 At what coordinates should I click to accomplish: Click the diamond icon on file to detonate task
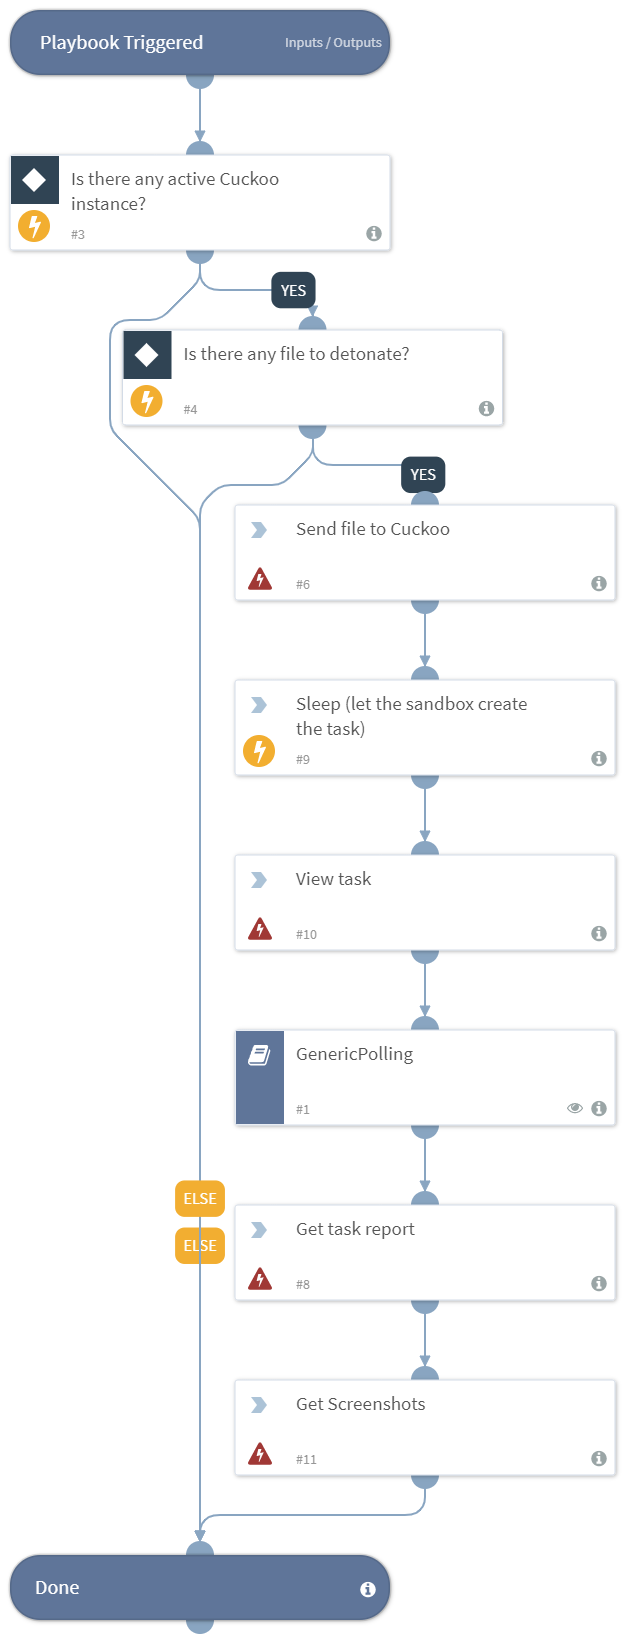click(147, 355)
